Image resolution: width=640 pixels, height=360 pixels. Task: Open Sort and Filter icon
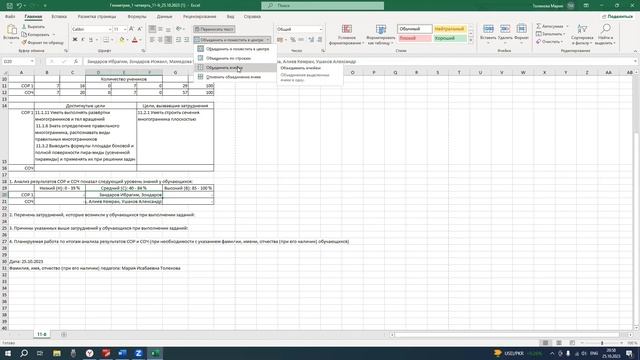pos(582,29)
